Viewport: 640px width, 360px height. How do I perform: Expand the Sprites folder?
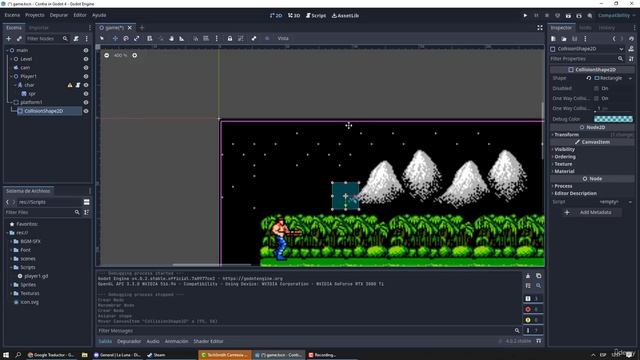(11, 284)
